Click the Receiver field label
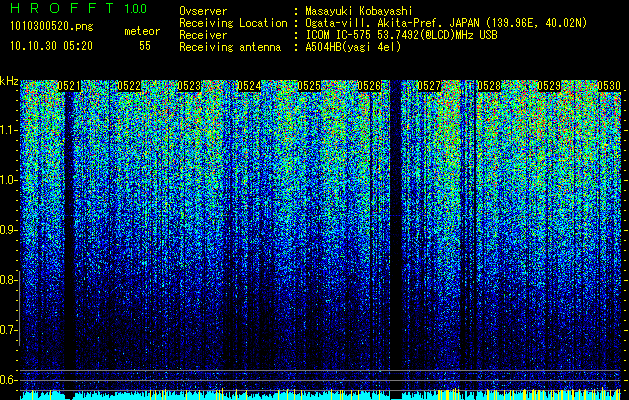 pyautogui.click(x=203, y=35)
